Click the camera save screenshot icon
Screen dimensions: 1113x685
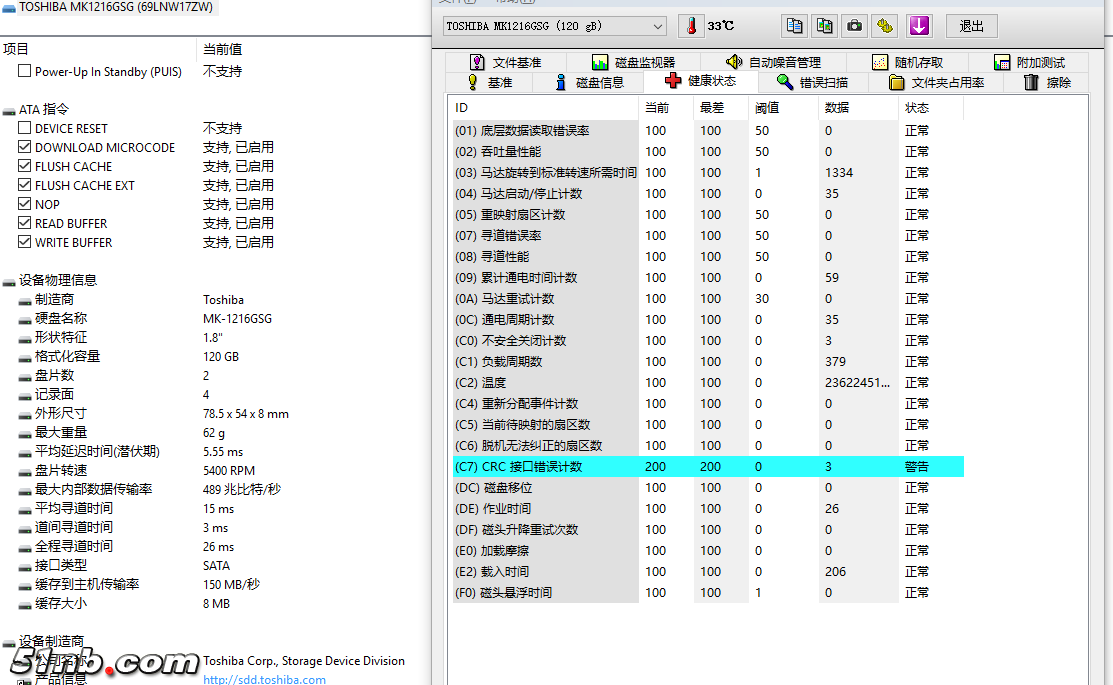coord(855,26)
